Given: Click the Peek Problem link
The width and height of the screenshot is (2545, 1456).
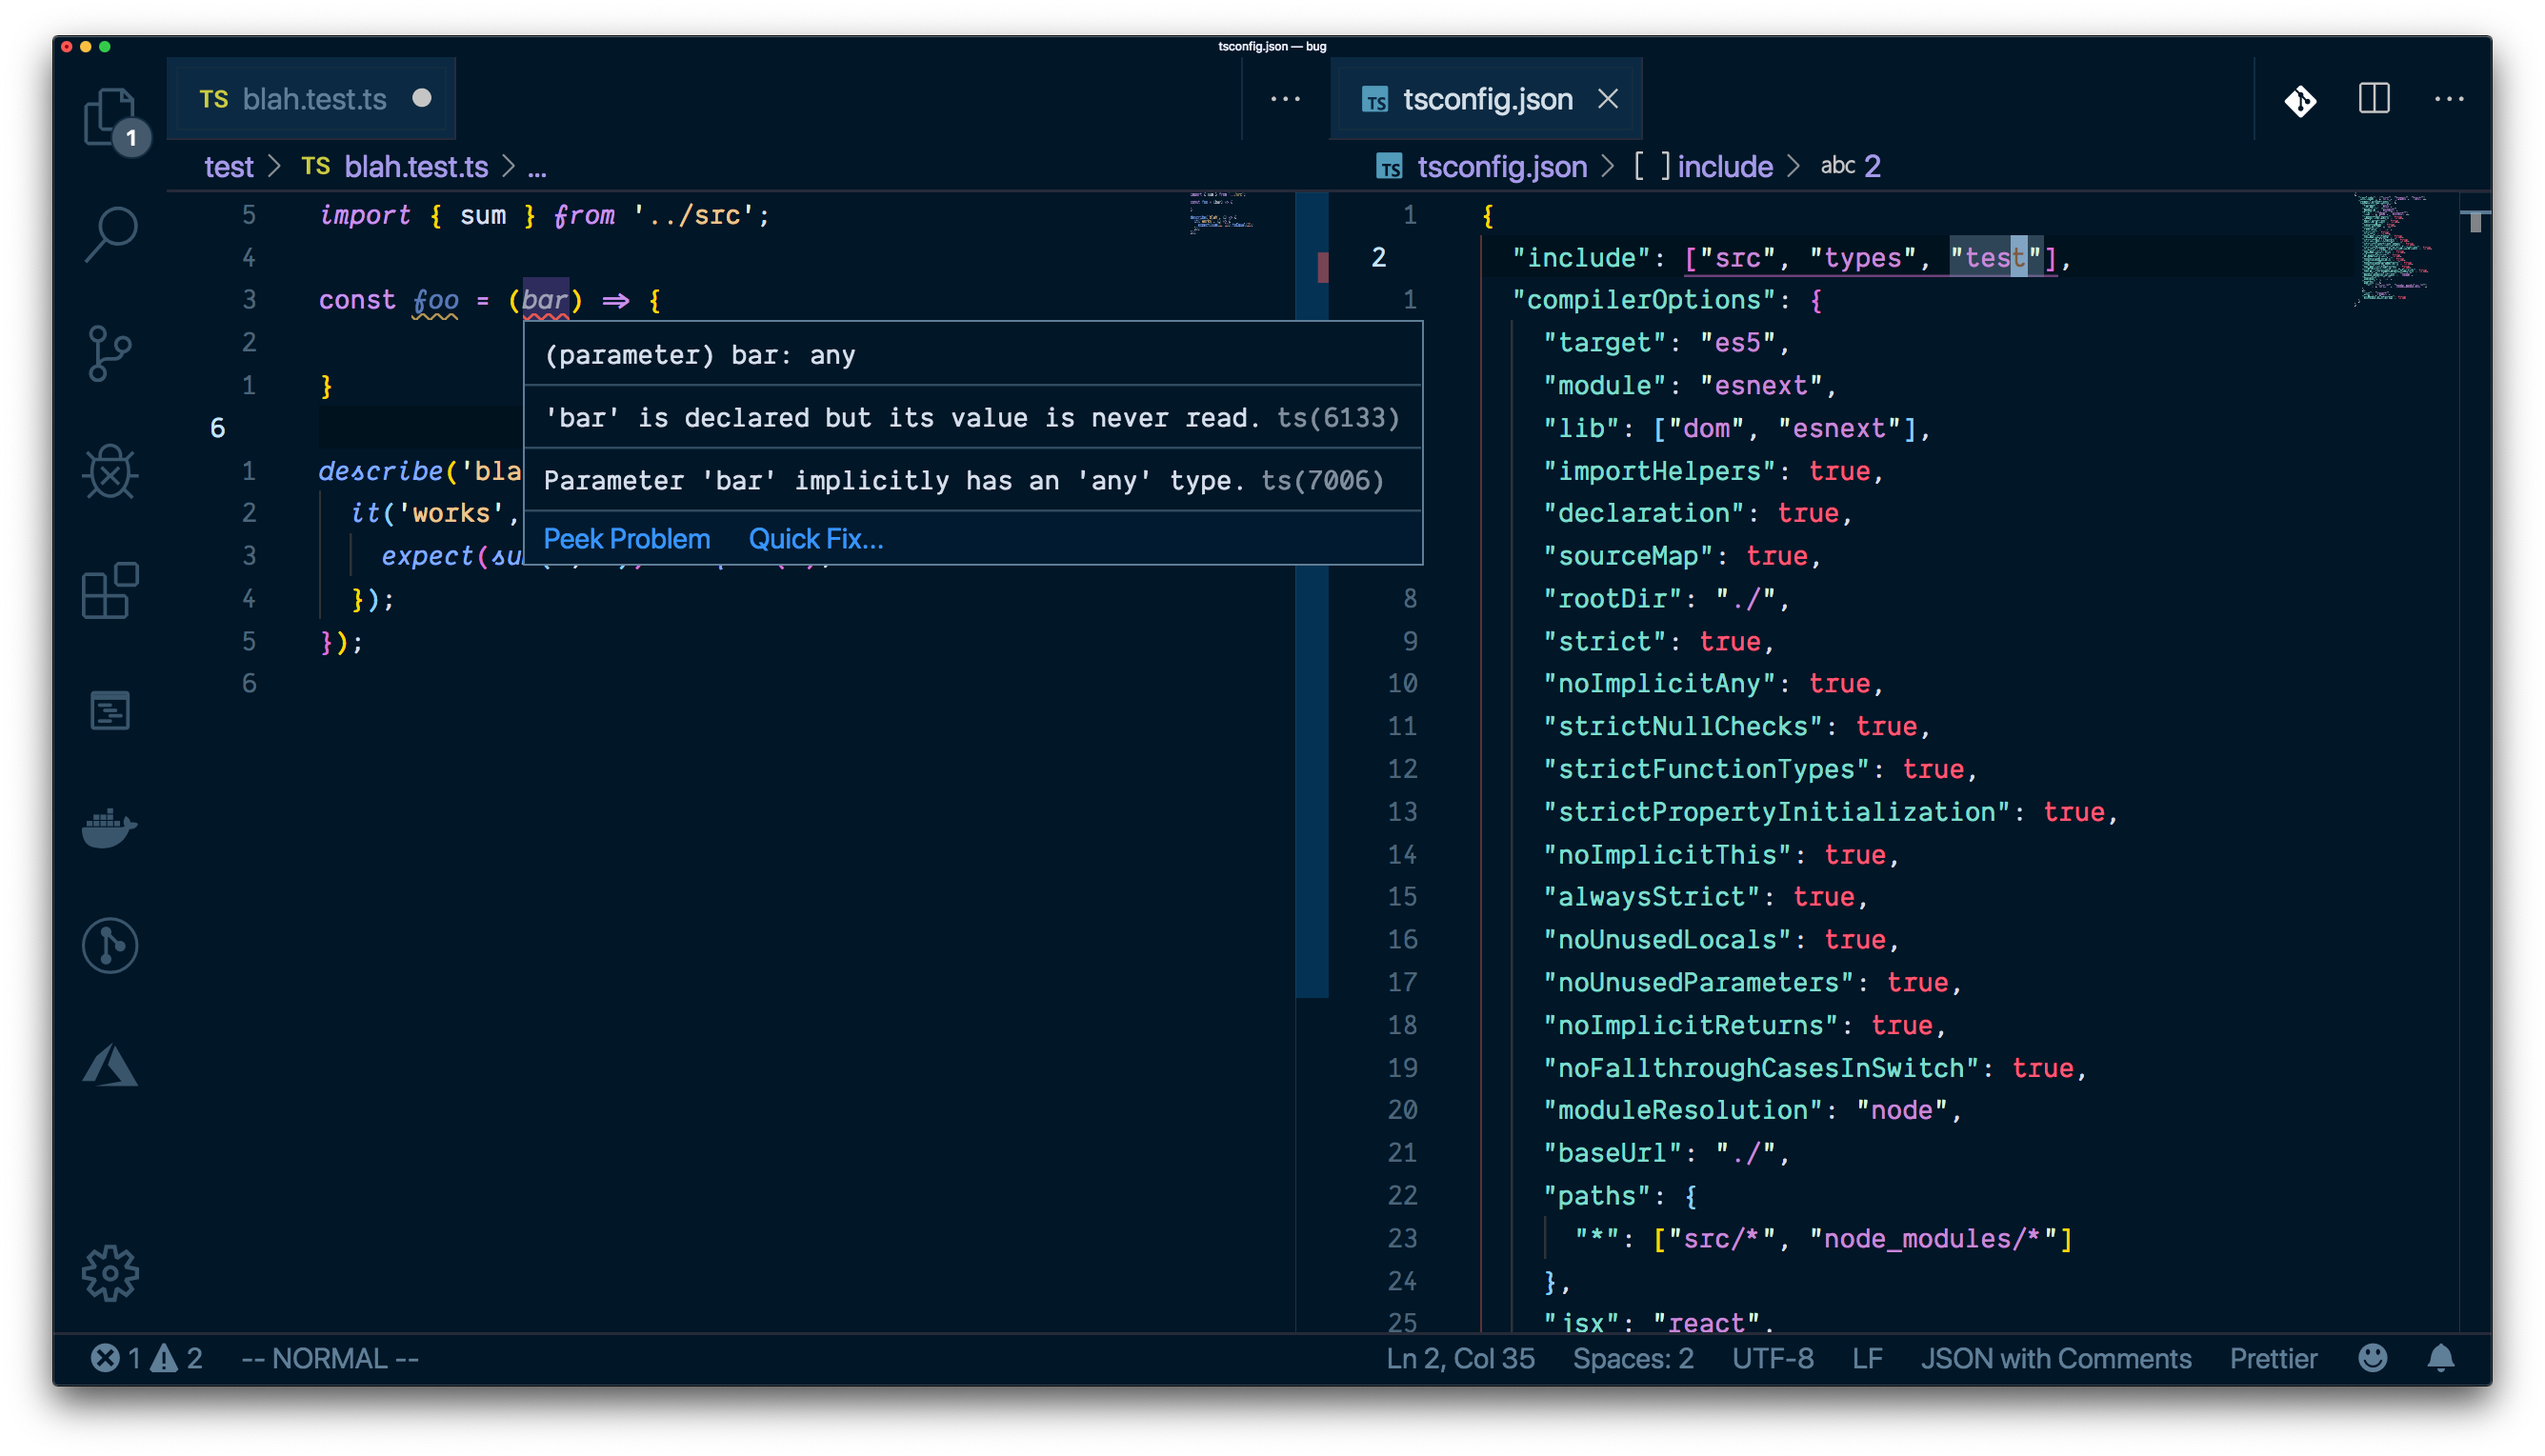Looking at the screenshot, I should click(626, 539).
